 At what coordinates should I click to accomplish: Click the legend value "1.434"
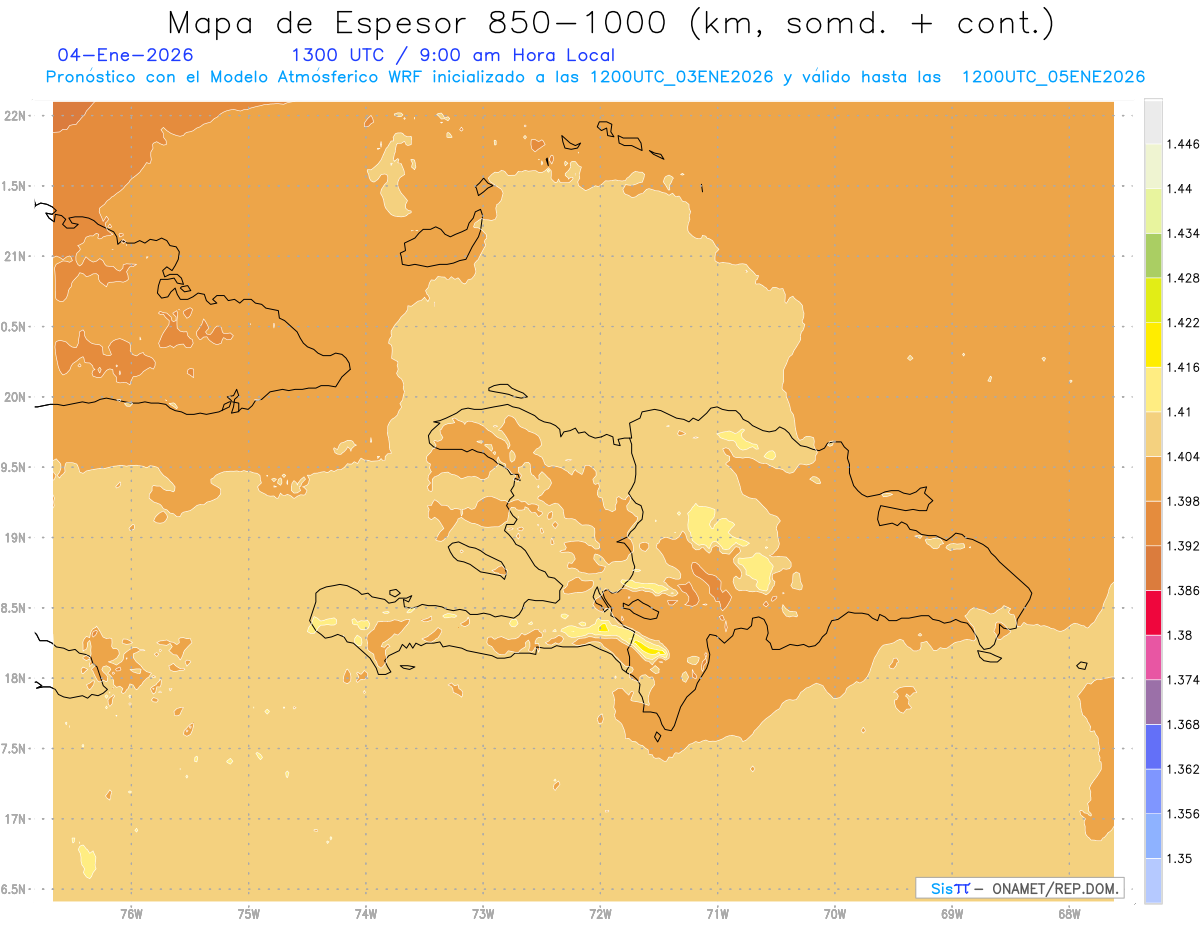click(1182, 233)
